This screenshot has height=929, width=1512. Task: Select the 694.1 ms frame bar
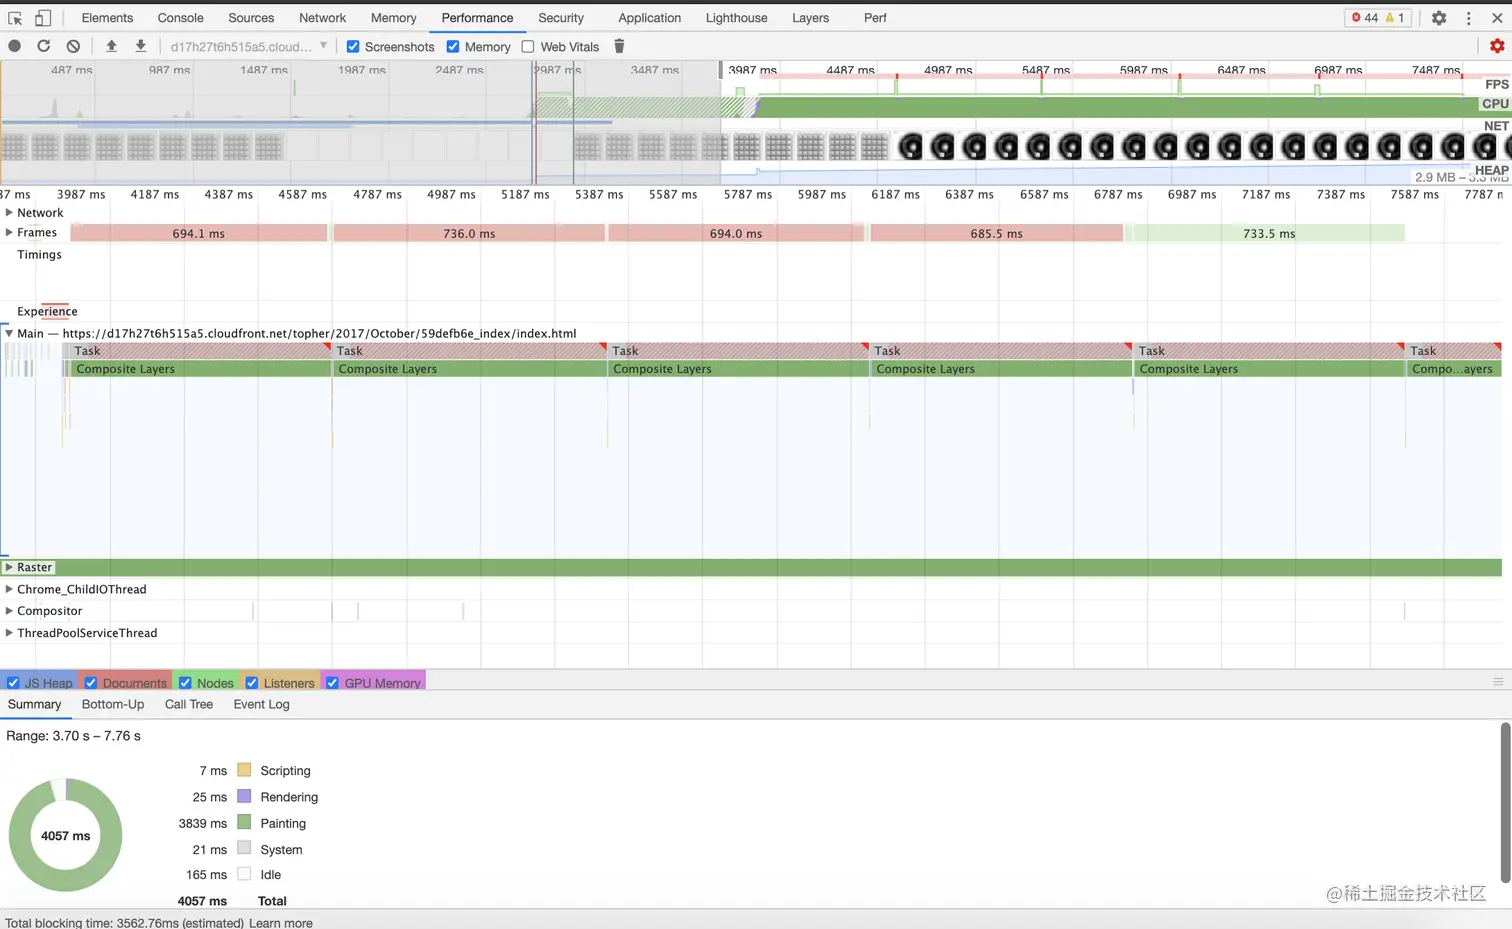click(x=198, y=233)
